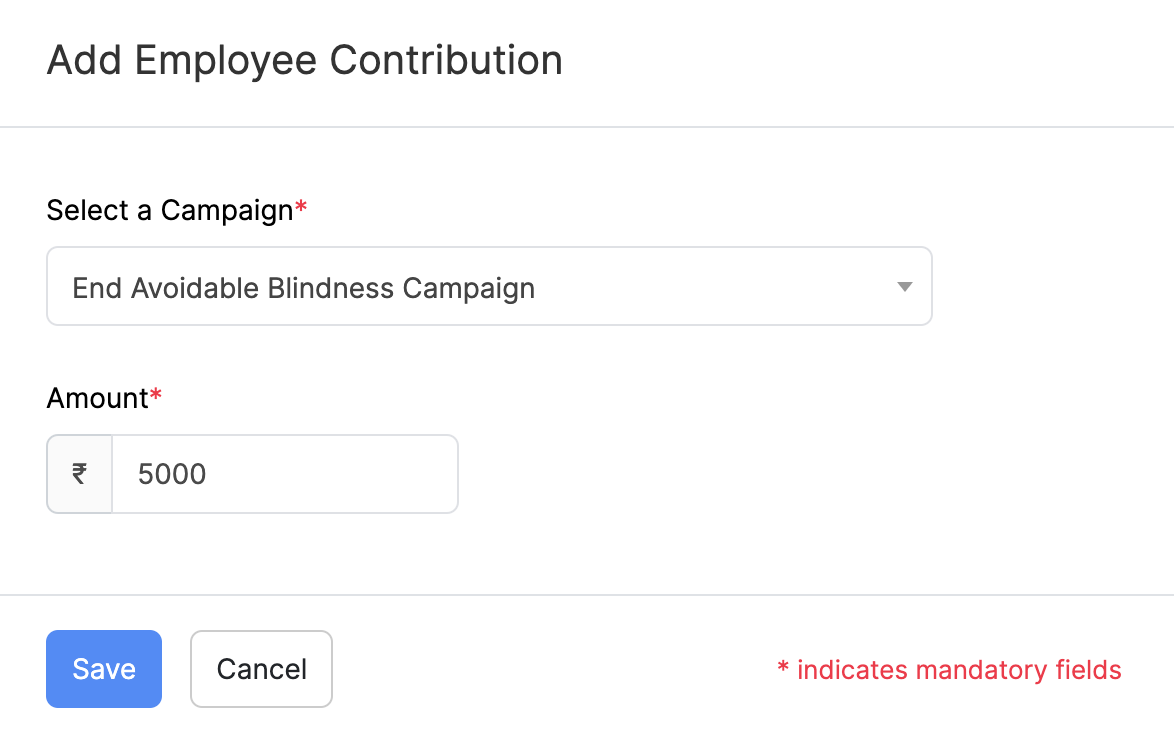Click the Amount field label
Screen dimensions: 1174x732
click(x=97, y=398)
